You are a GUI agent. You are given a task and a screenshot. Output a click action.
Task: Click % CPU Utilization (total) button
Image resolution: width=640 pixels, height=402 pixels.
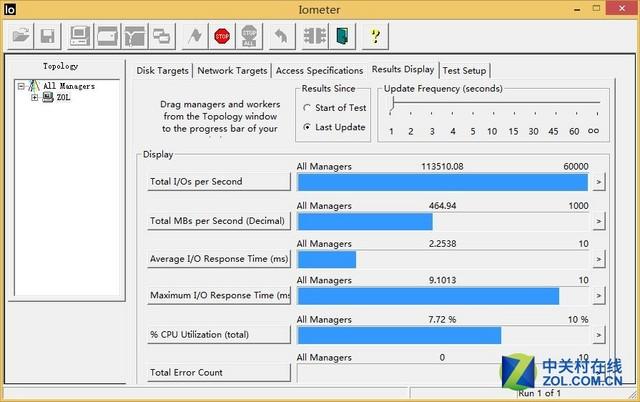[x=219, y=335]
